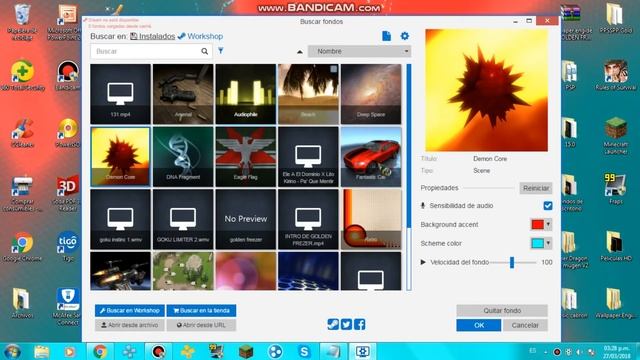Viewport: 640px width, 360px height.
Task: Click Buscar en la tienda button
Action: 201,311
